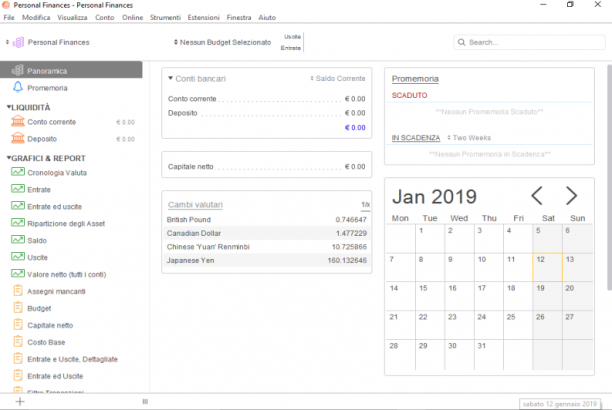
Task: Select January 24 in the calendar
Action: click(x=489, y=325)
